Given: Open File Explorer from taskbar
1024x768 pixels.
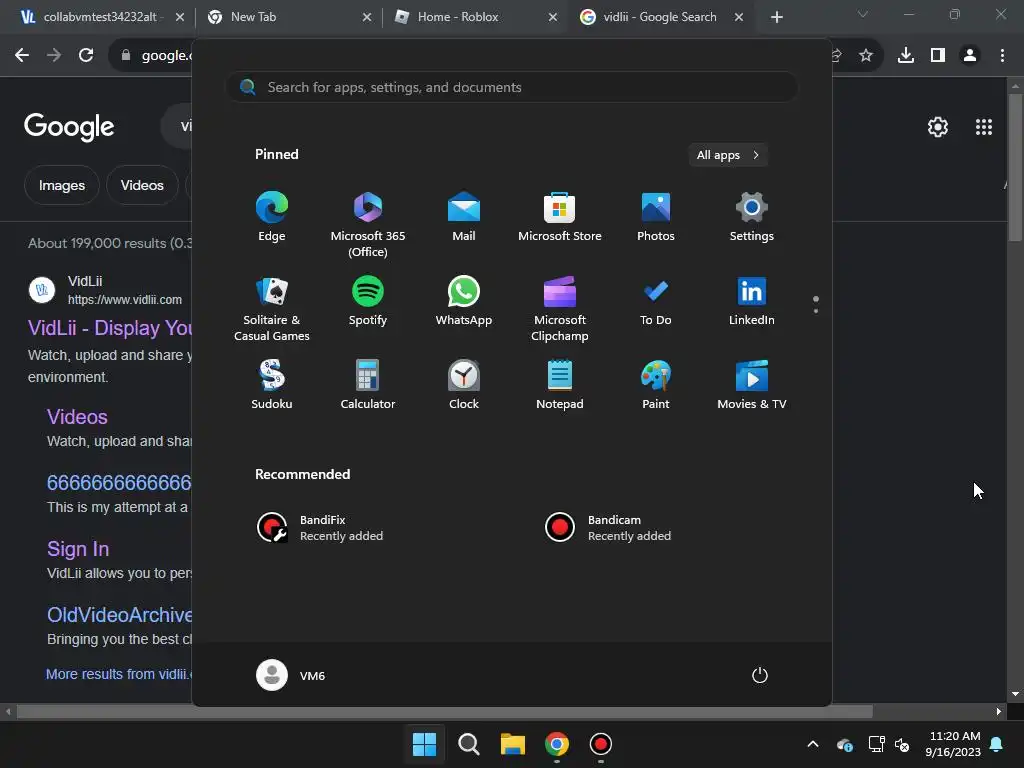Looking at the screenshot, I should (x=513, y=744).
